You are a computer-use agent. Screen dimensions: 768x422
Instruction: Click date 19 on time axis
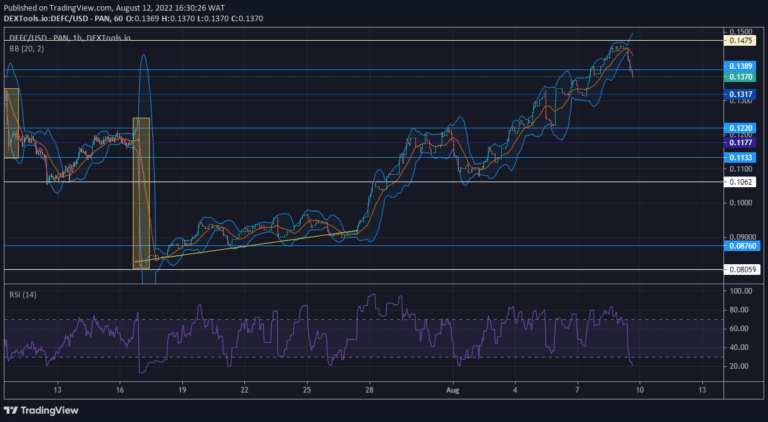pyautogui.click(x=182, y=390)
